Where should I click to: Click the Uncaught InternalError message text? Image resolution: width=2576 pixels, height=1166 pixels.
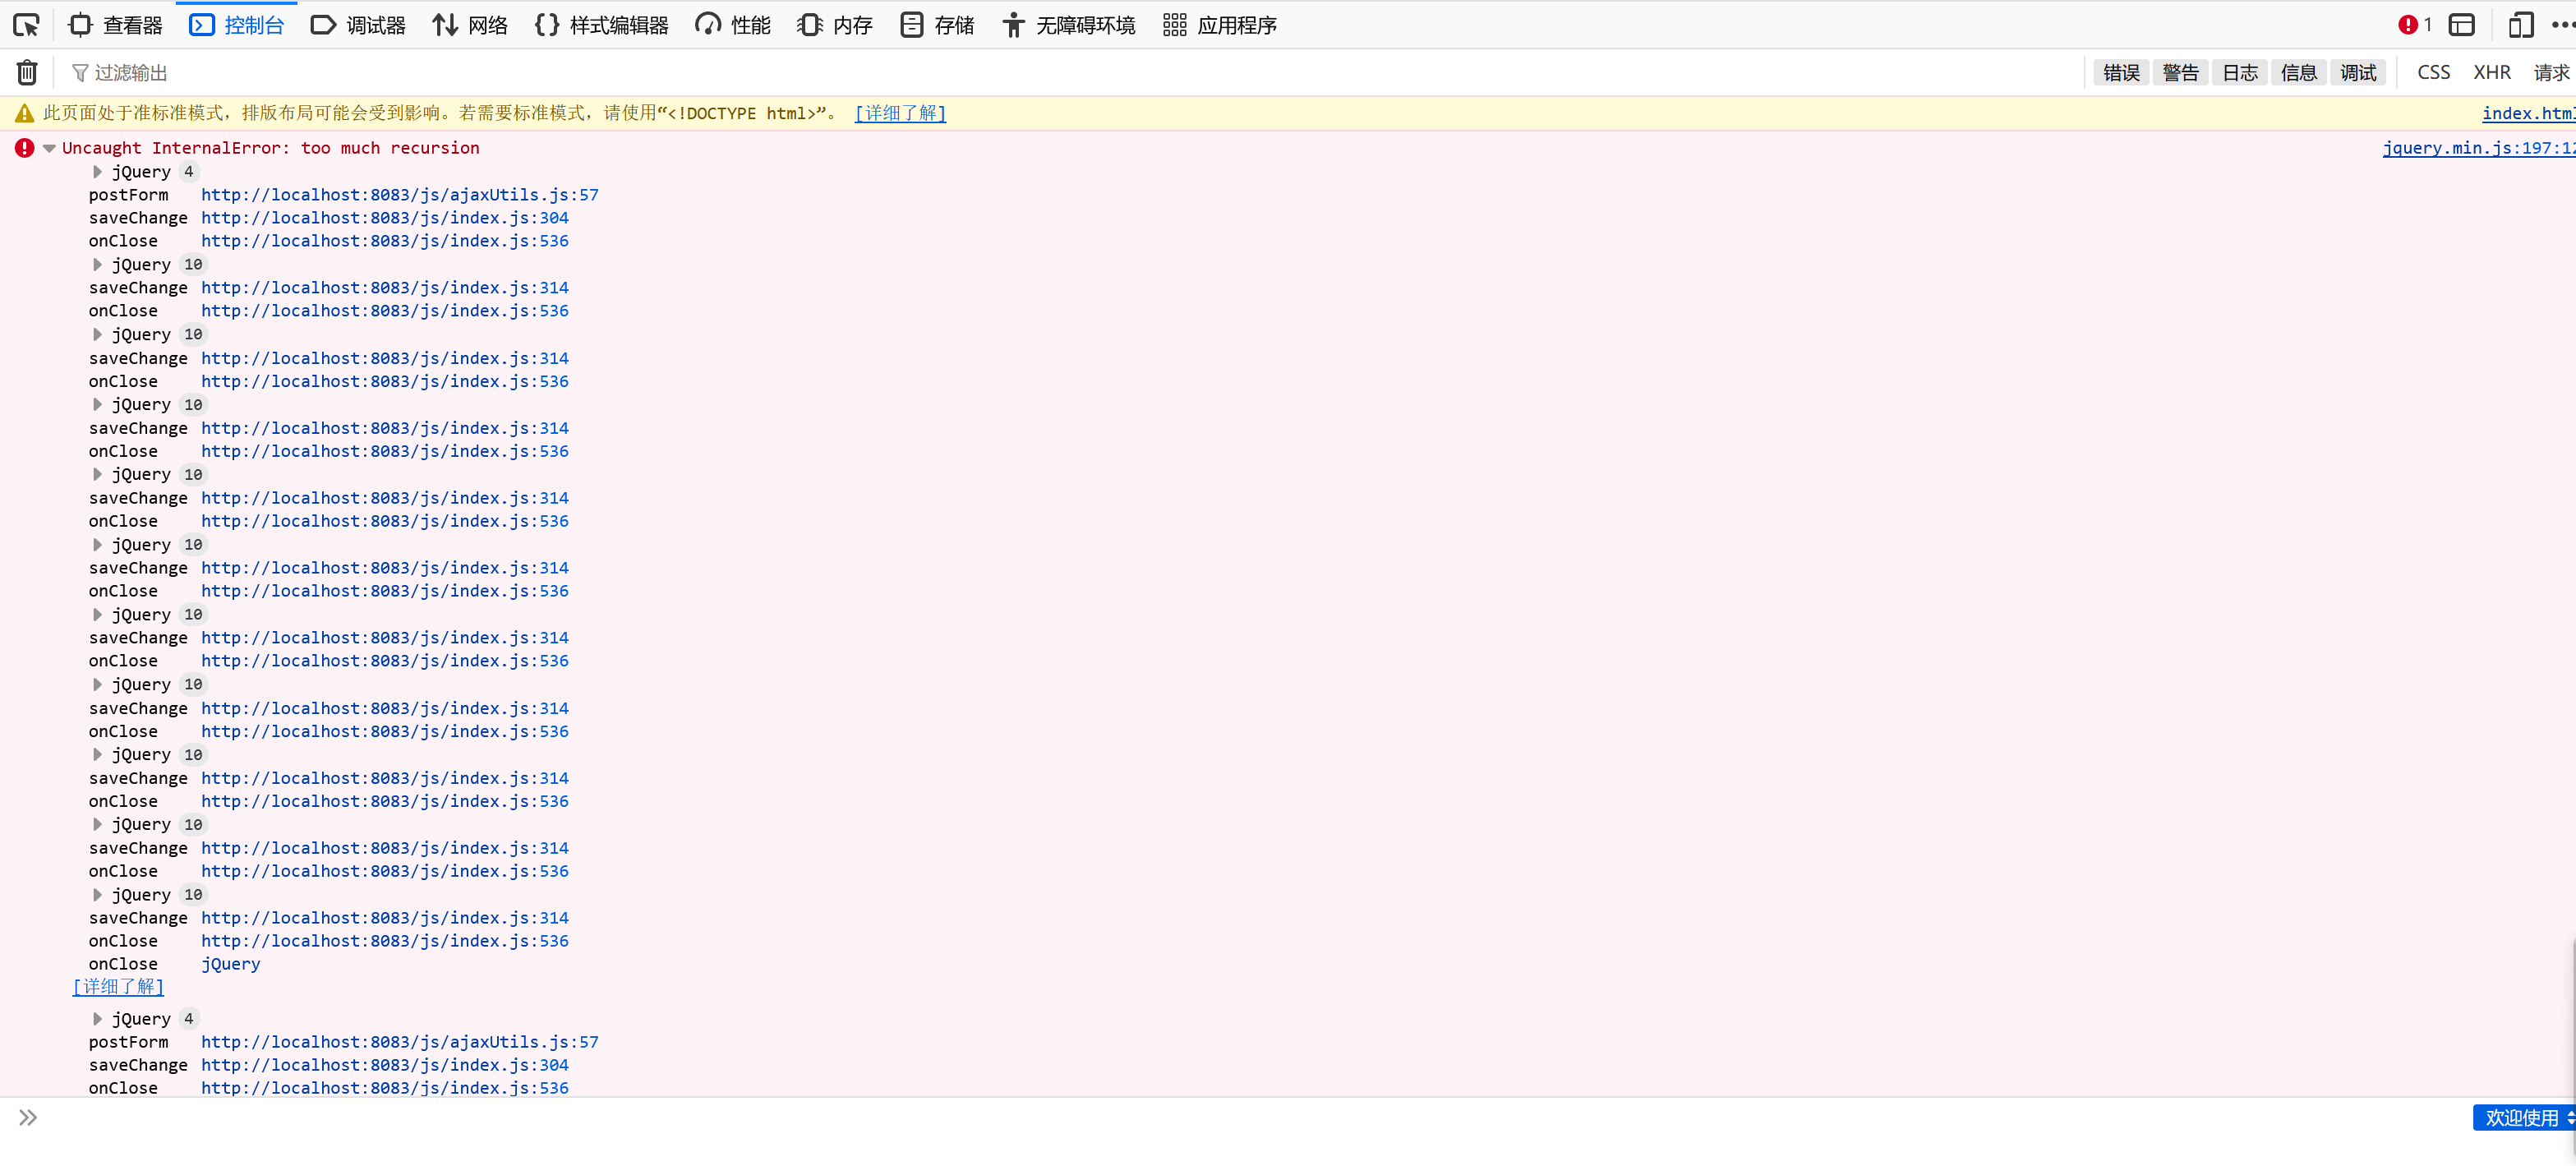[x=271, y=148]
